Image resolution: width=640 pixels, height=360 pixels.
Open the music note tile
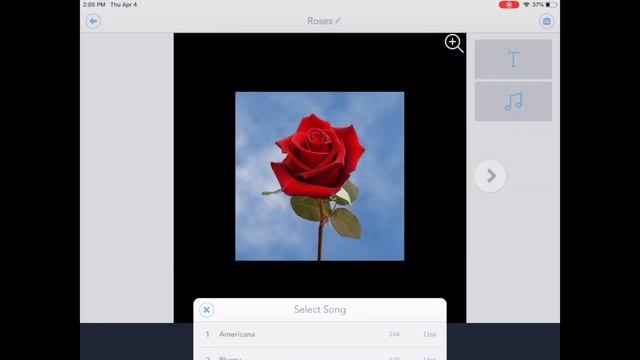tap(513, 101)
